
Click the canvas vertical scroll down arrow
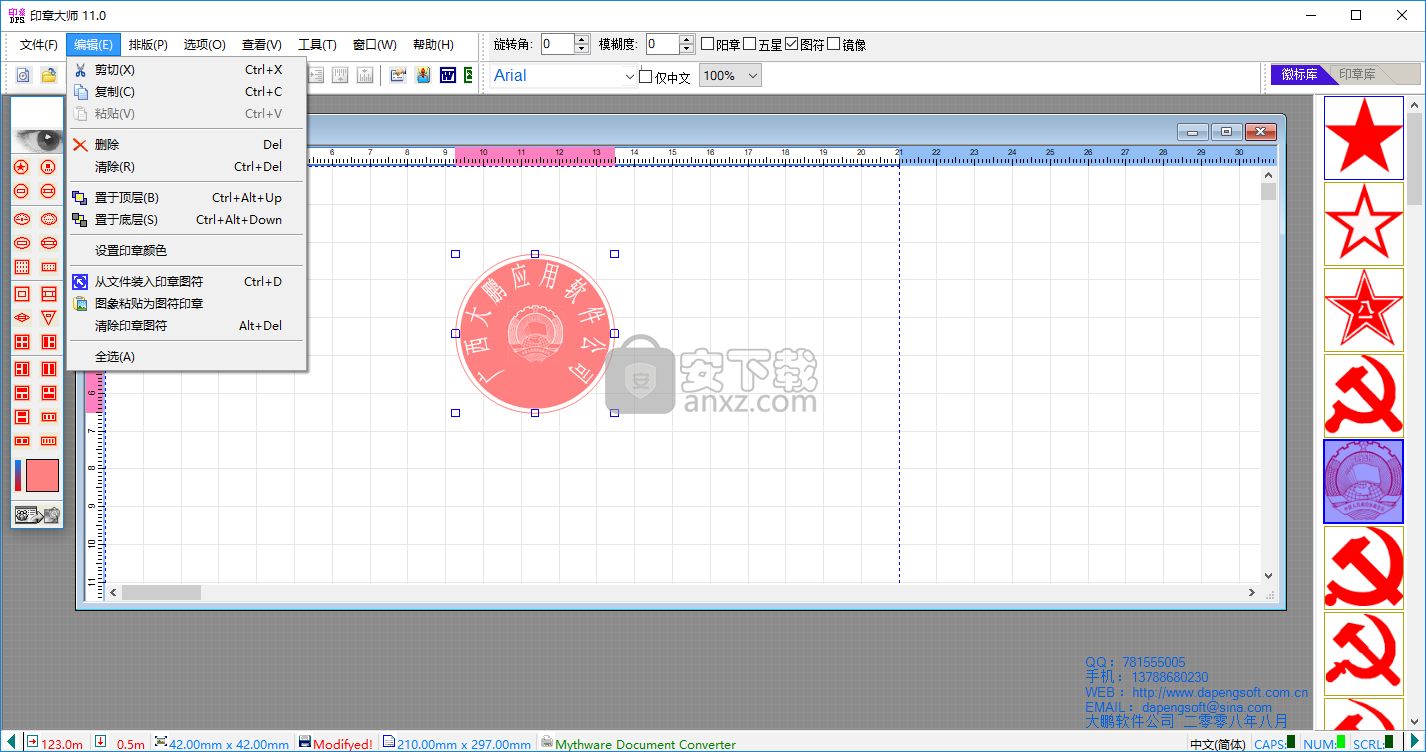coord(1268,576)
